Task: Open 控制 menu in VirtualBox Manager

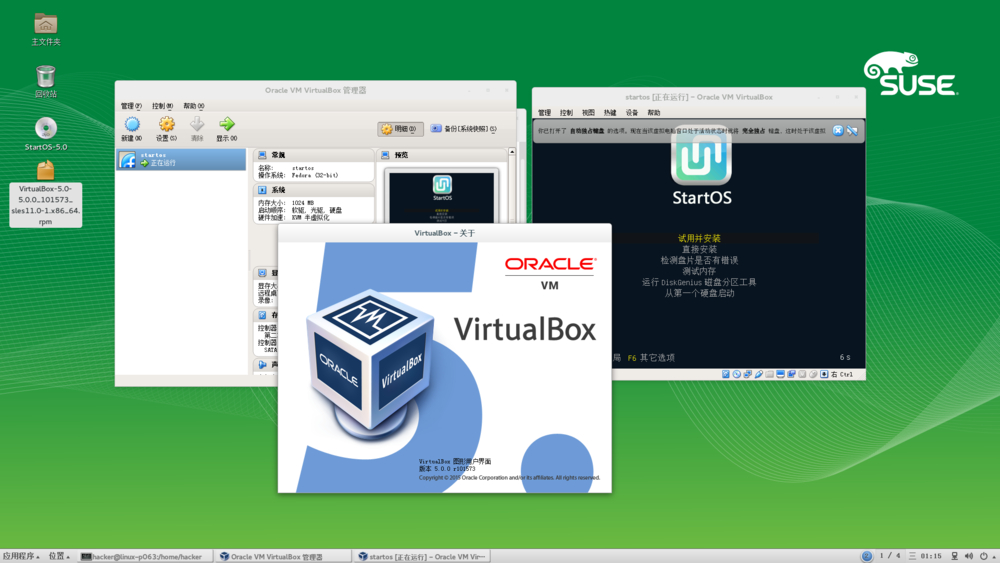Action: tap(163, 106)
